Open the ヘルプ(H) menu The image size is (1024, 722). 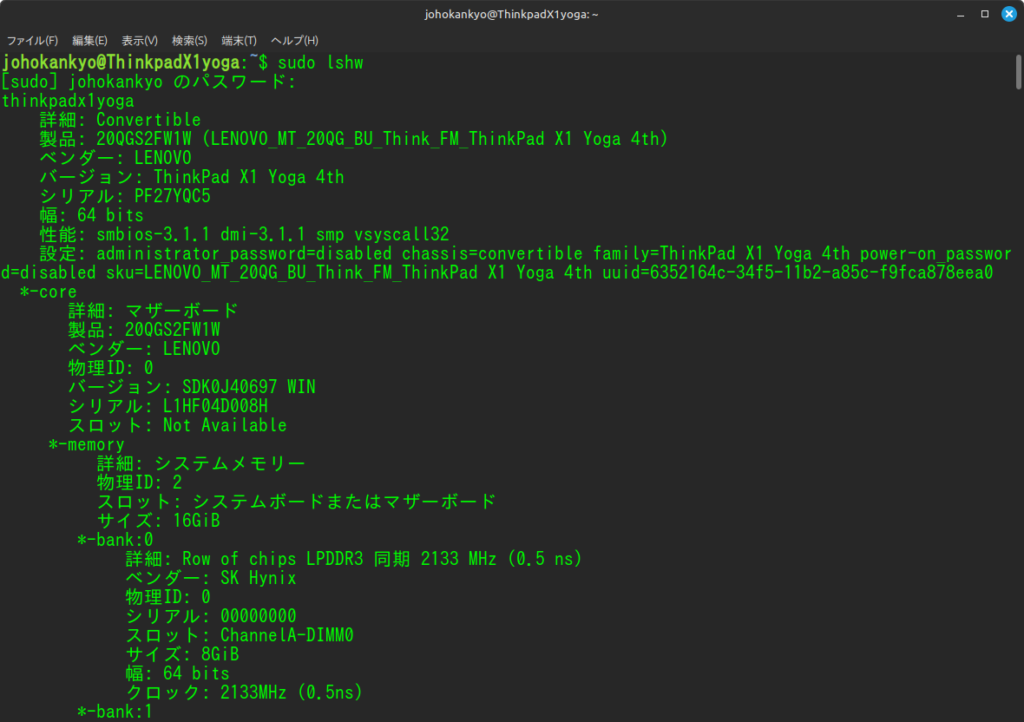pos(295,40)
